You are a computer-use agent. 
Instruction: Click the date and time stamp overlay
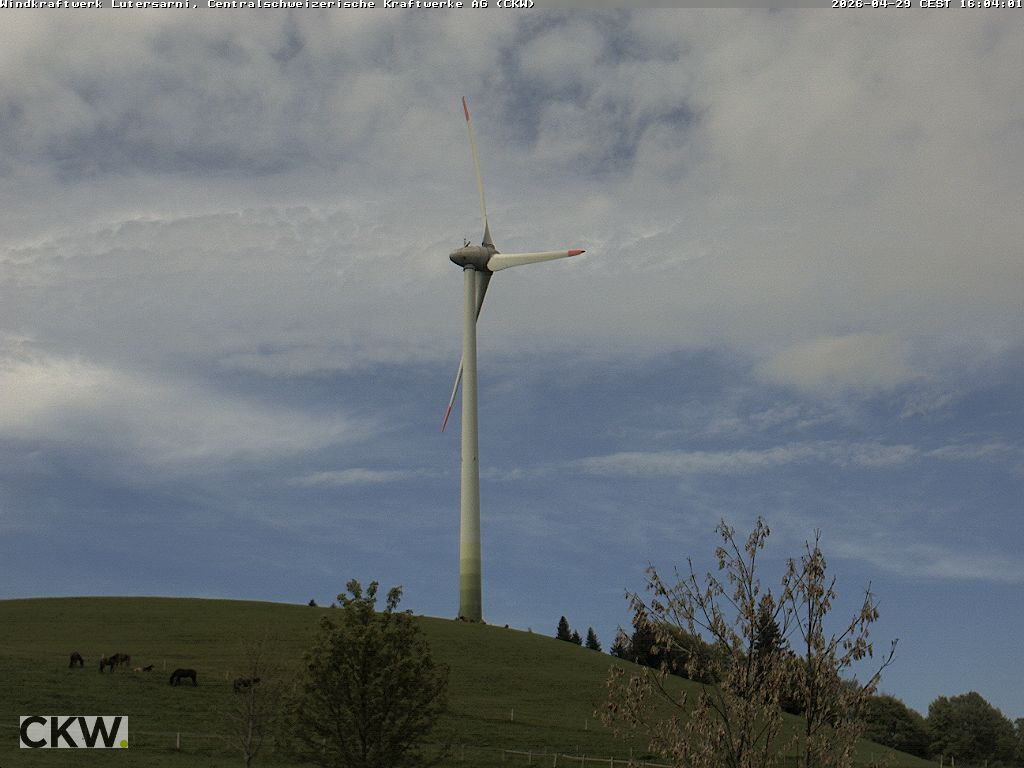(926, 4)
